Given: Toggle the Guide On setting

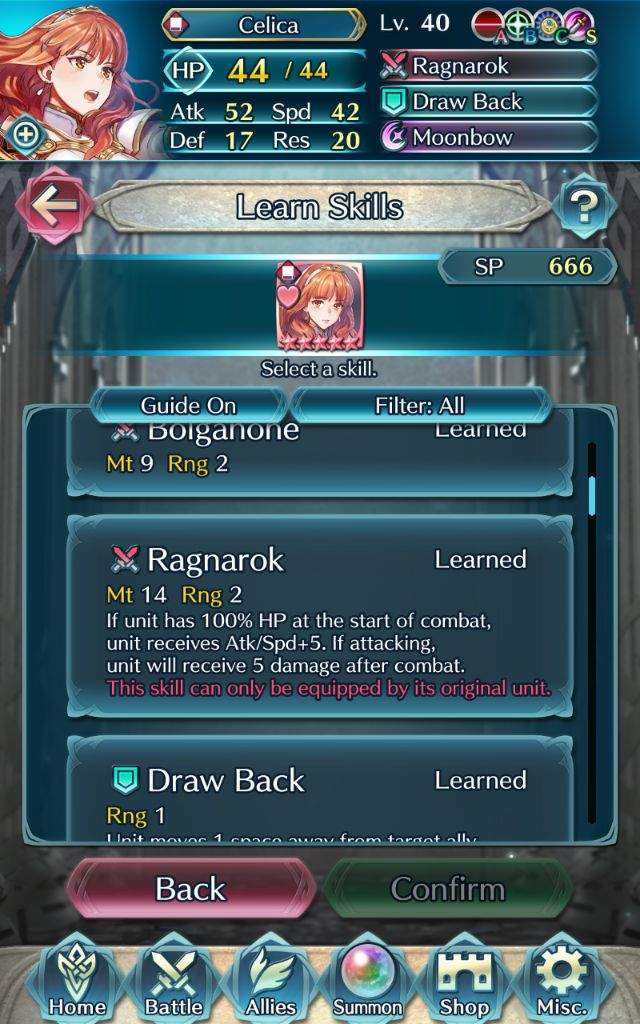Looking at the screenshot, I should (188, 406).
